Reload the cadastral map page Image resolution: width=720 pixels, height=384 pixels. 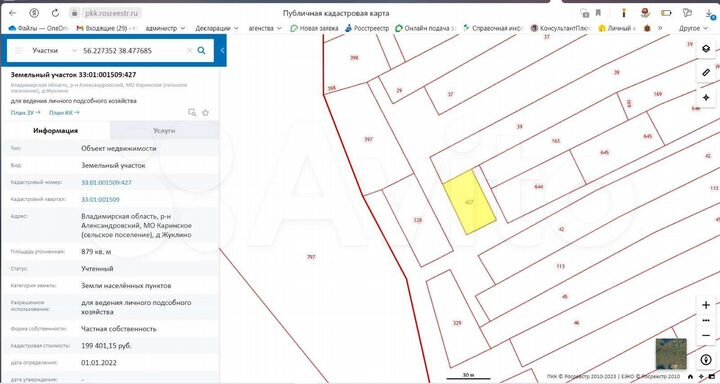(x=55, y=13)
